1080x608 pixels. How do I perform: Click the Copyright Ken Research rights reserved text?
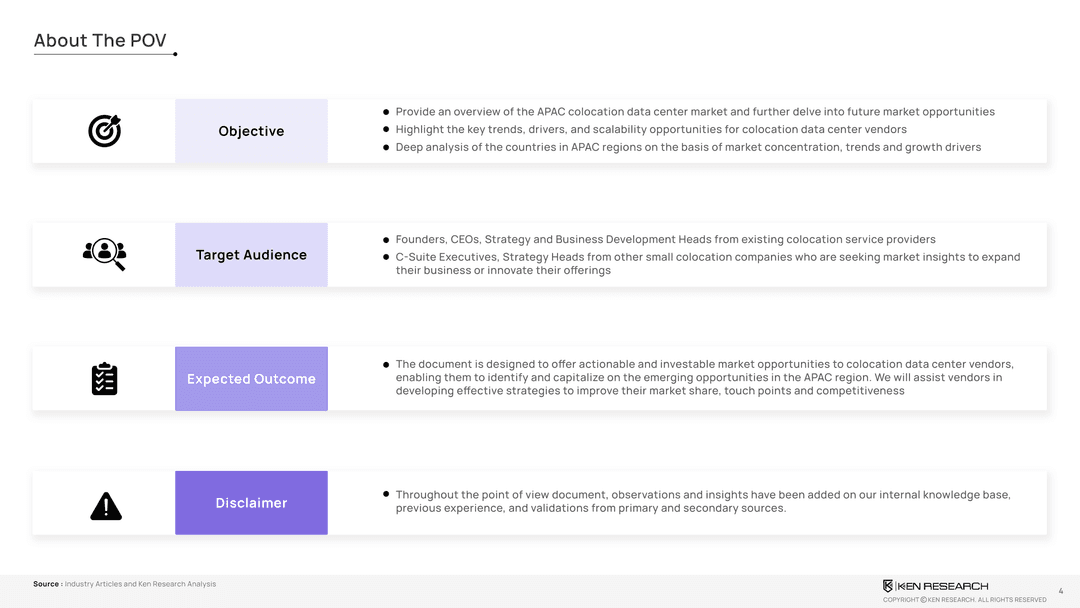click(x=964, y=600)
